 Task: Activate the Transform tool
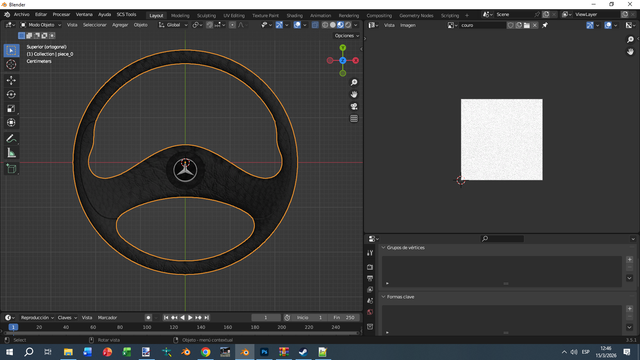pos(11,122)
